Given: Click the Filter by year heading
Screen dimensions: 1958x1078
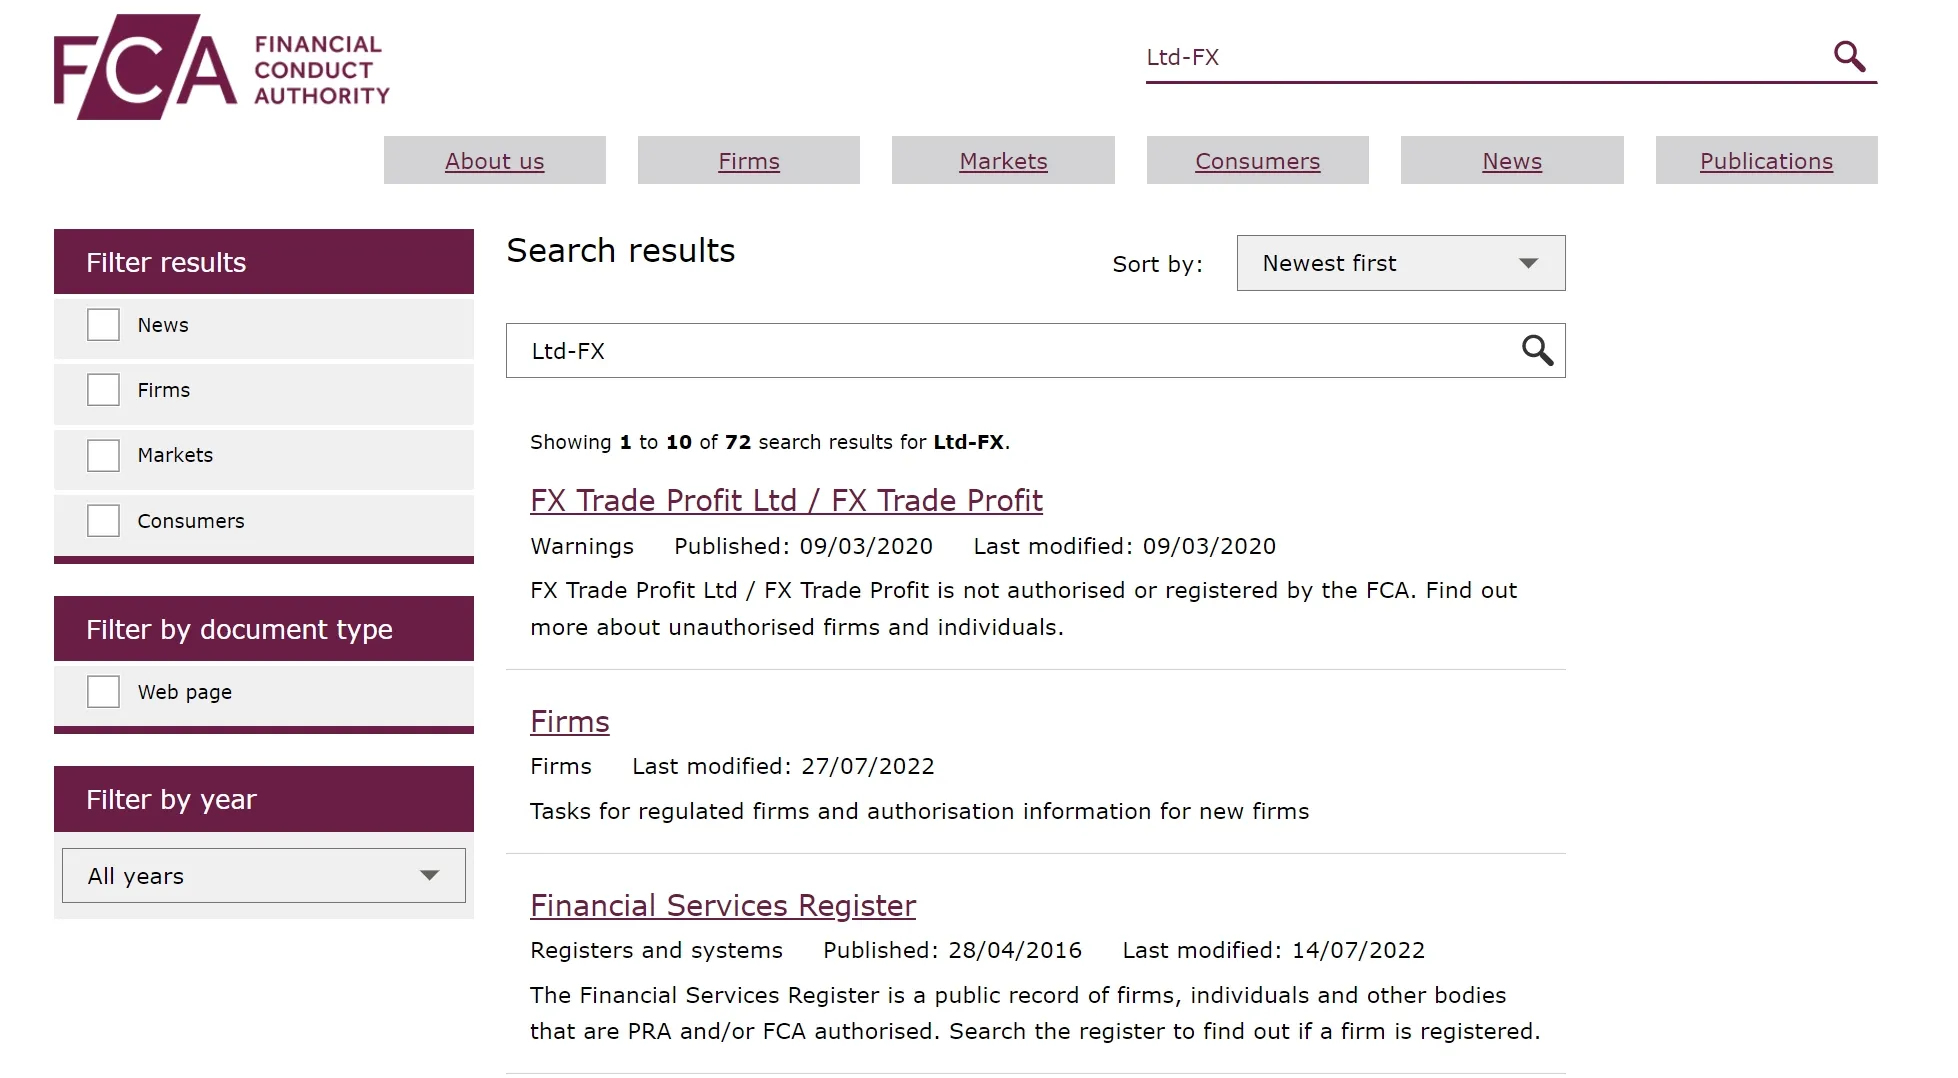Looking at the screenshot, I should click(264, 799).
